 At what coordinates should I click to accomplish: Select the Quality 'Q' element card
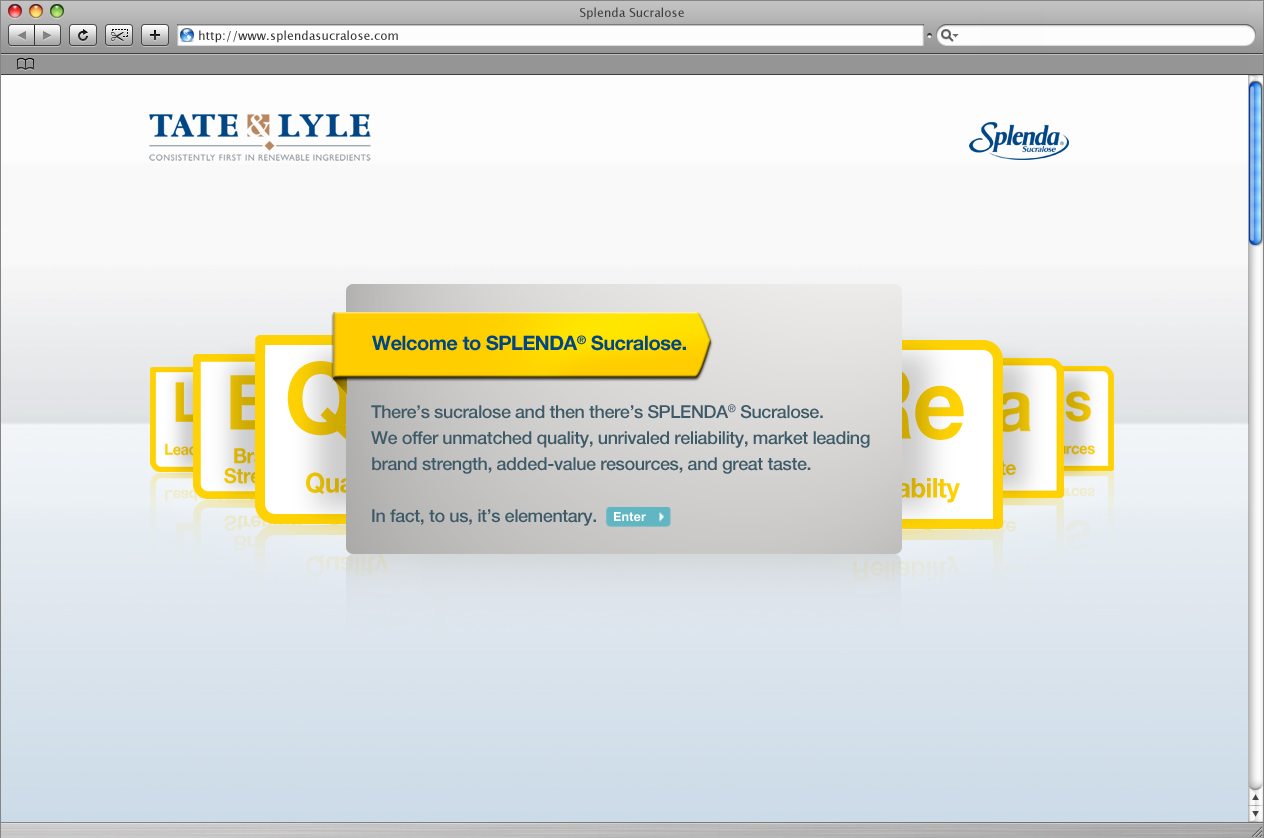pyautogui.click(x=301, y=428)
